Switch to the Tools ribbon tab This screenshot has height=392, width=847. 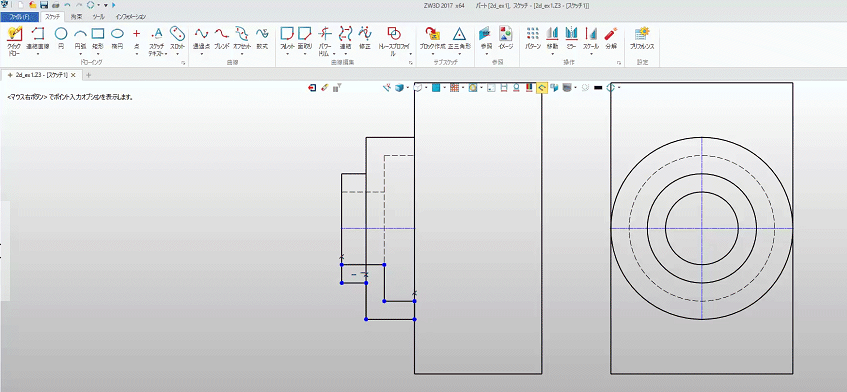click(x=98, y=17)
